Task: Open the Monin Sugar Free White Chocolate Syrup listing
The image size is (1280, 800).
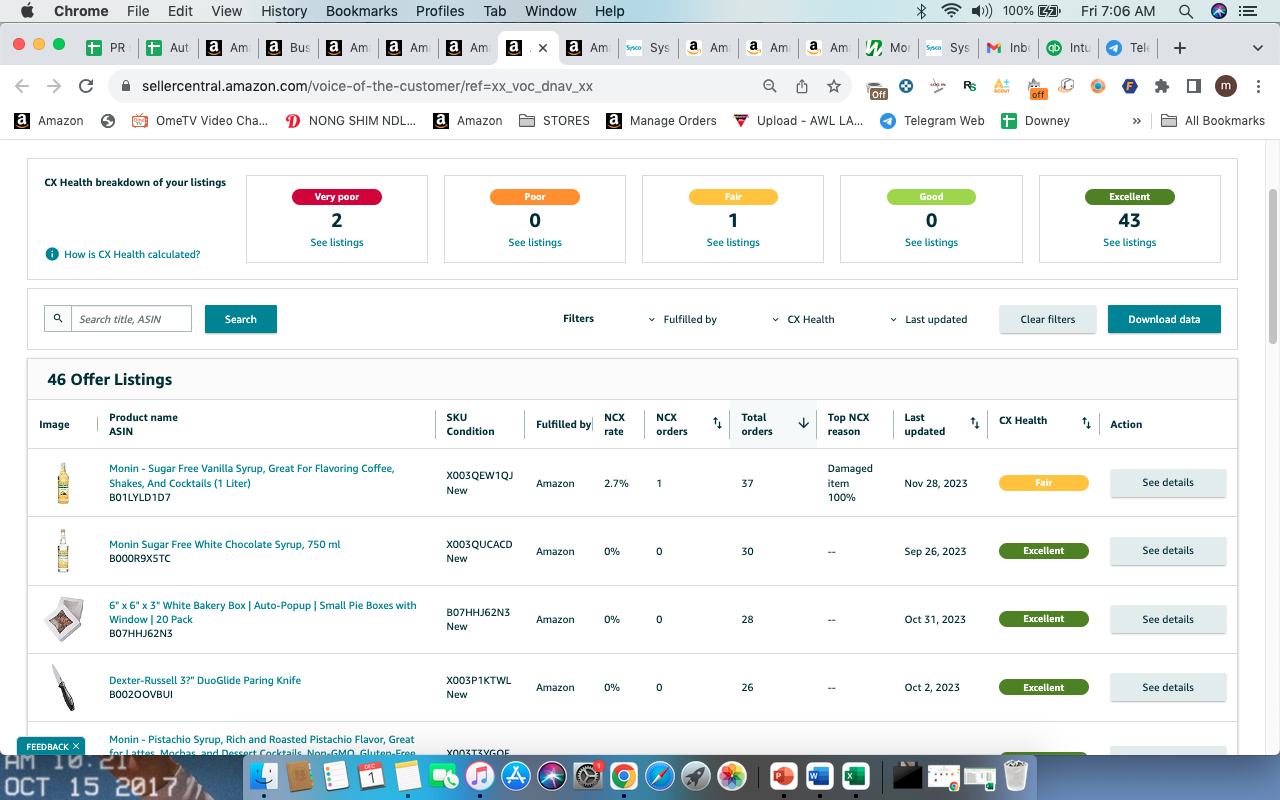Action: 224,545
